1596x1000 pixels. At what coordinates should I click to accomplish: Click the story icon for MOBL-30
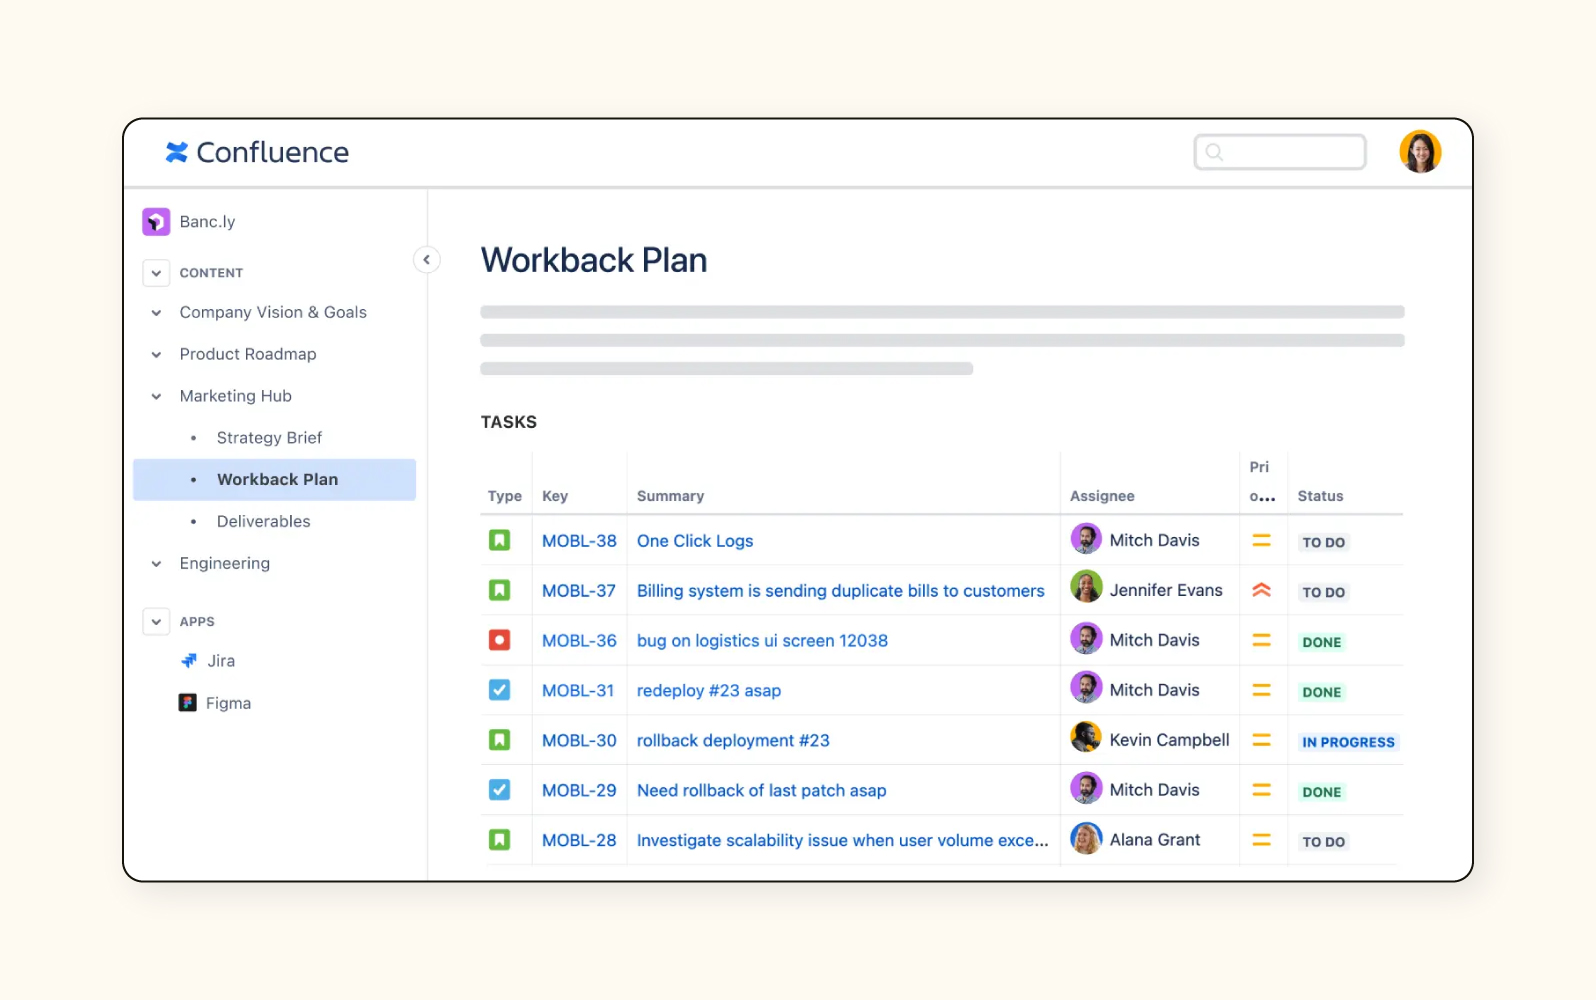500,740
